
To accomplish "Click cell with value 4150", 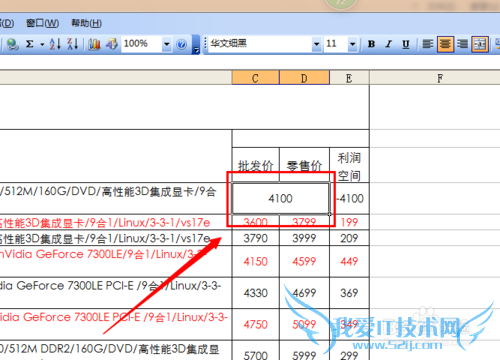I will [256, 261].
